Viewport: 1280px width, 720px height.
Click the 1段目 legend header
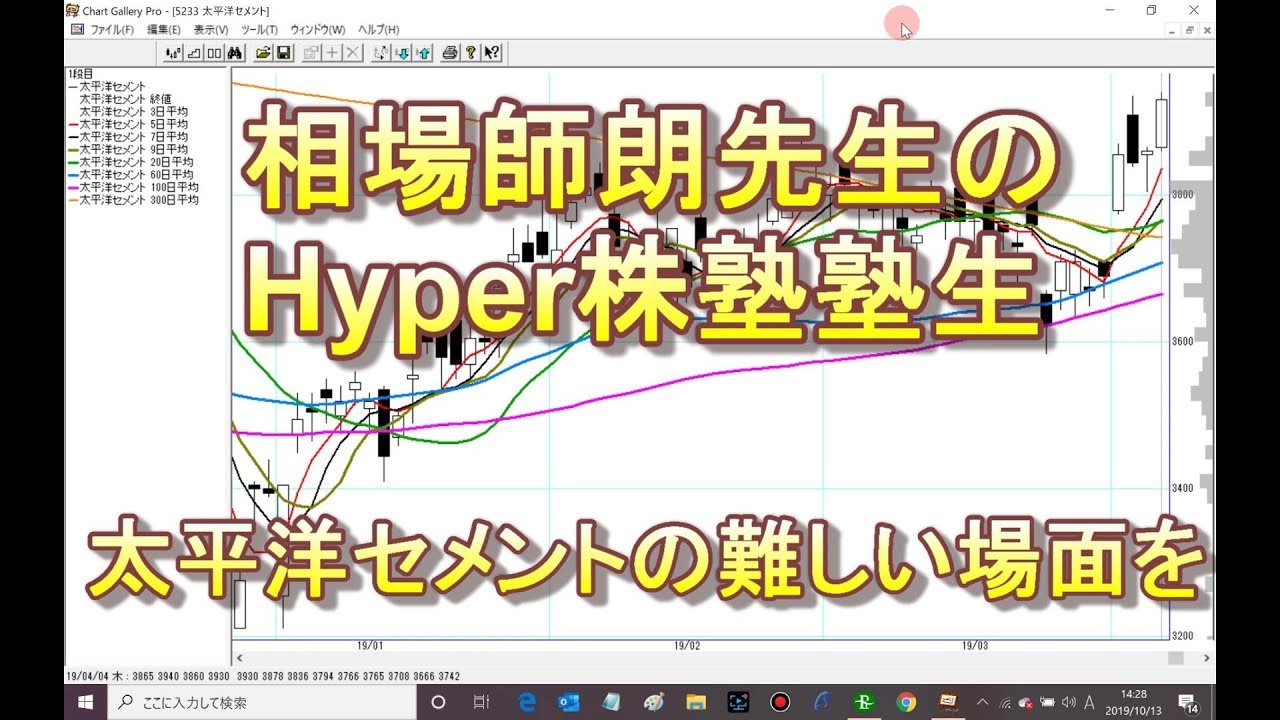pyautogui.click(x=81, y=74)
